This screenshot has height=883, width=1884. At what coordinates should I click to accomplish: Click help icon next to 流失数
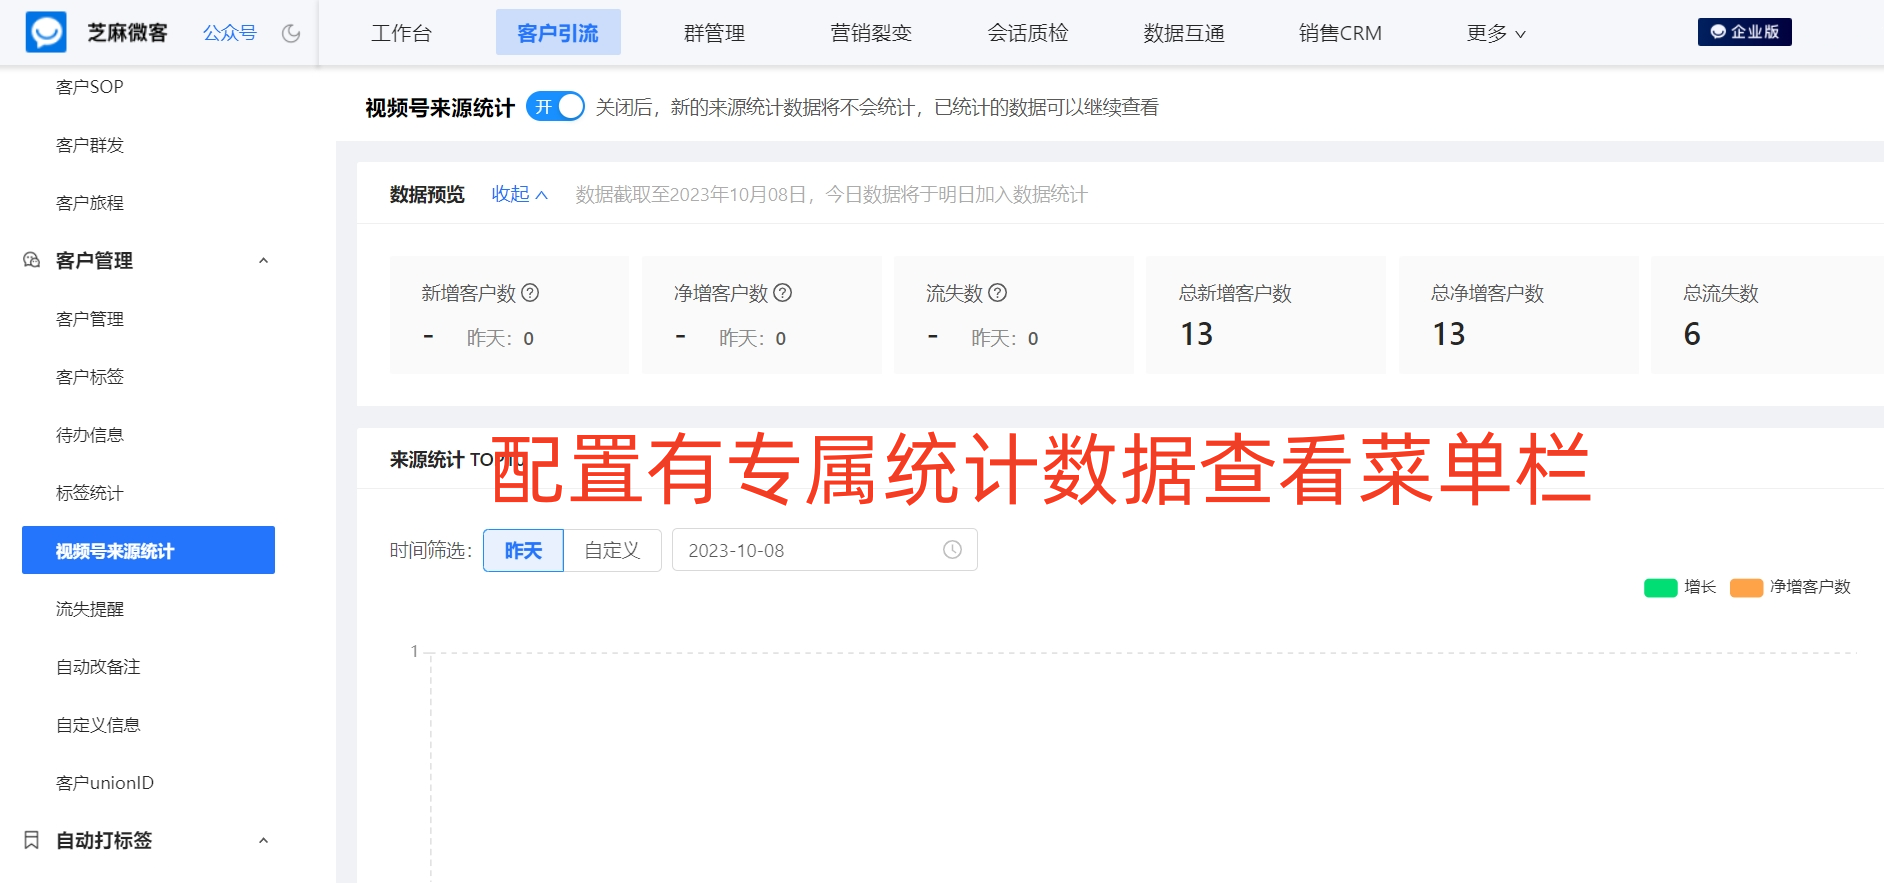click(997, 293)
